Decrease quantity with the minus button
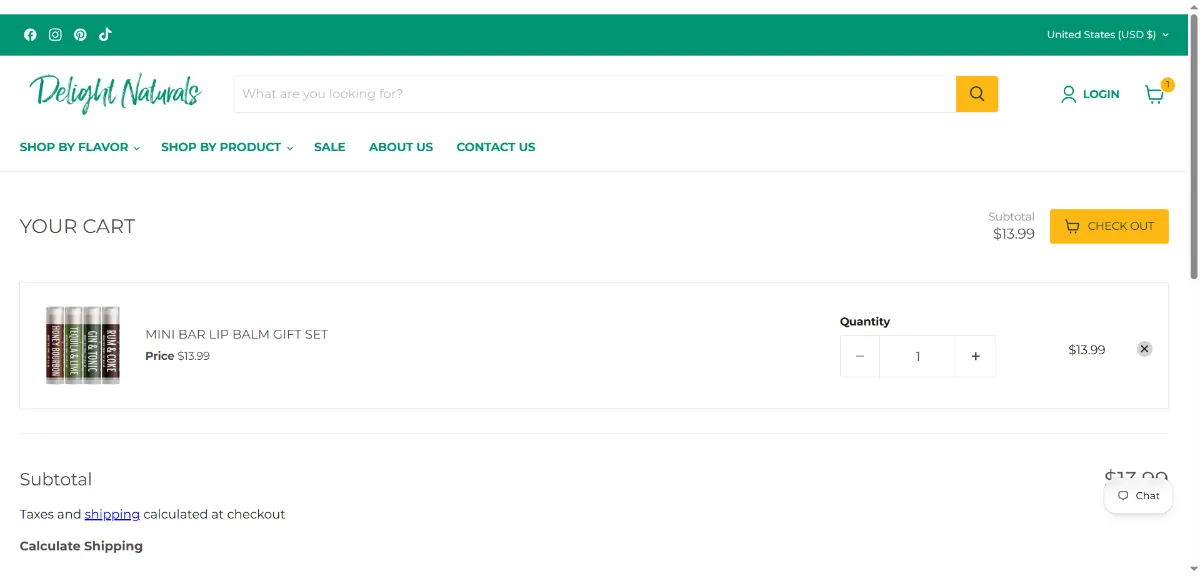The width and height of the screenshot is (1200, 576). coord(860,356)
